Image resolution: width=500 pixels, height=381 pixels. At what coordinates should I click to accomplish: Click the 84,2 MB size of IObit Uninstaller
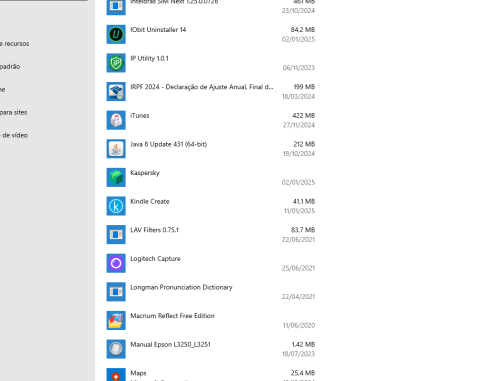click(x=303, y=30)
